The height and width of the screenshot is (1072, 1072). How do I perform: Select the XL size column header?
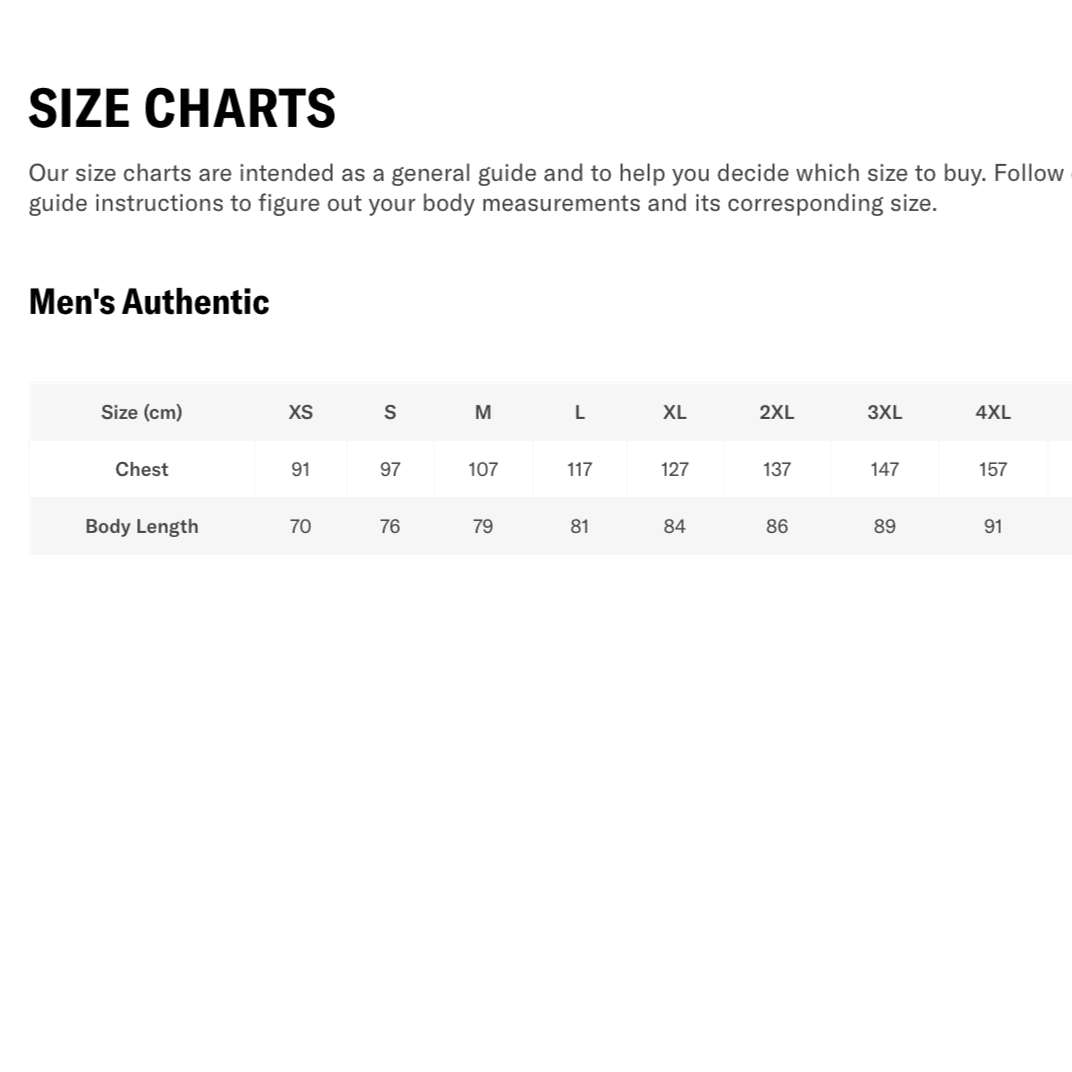(x=675, y=412)
